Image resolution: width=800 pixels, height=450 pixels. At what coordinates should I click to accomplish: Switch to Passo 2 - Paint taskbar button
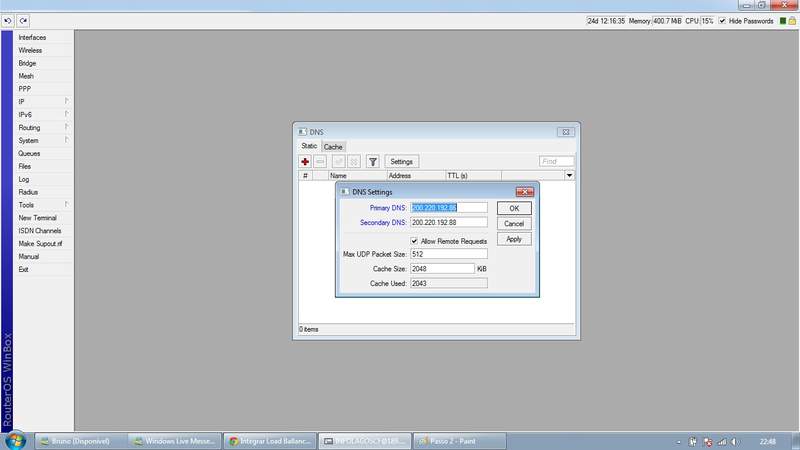click(459, 441)
